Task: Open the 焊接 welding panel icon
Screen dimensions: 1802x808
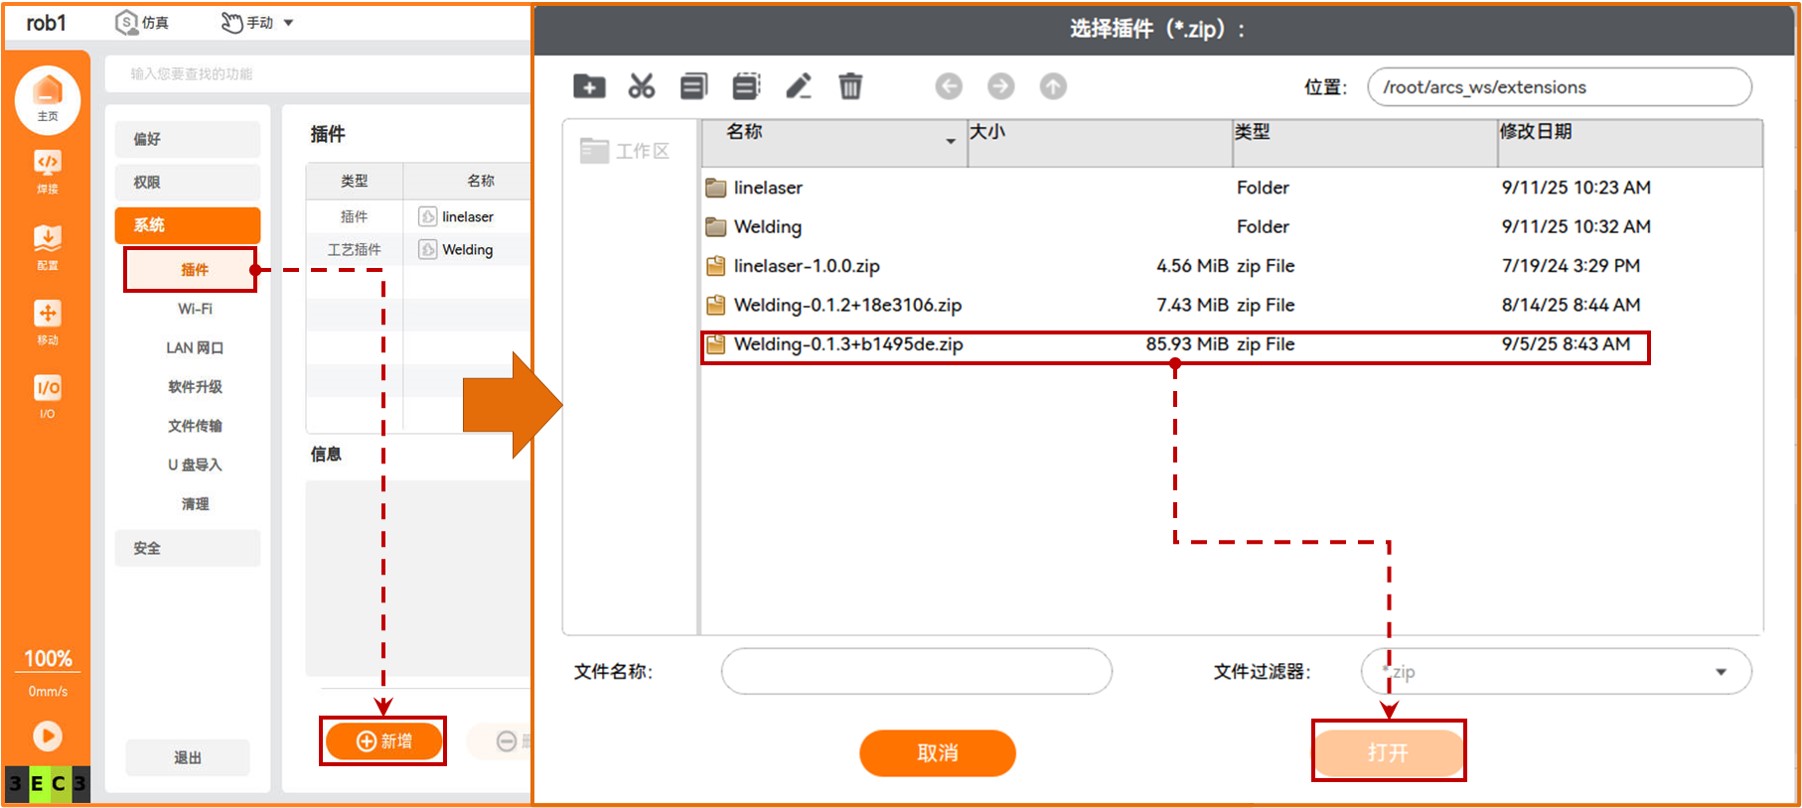Action: pyautogui.click(x=47, y=170)
